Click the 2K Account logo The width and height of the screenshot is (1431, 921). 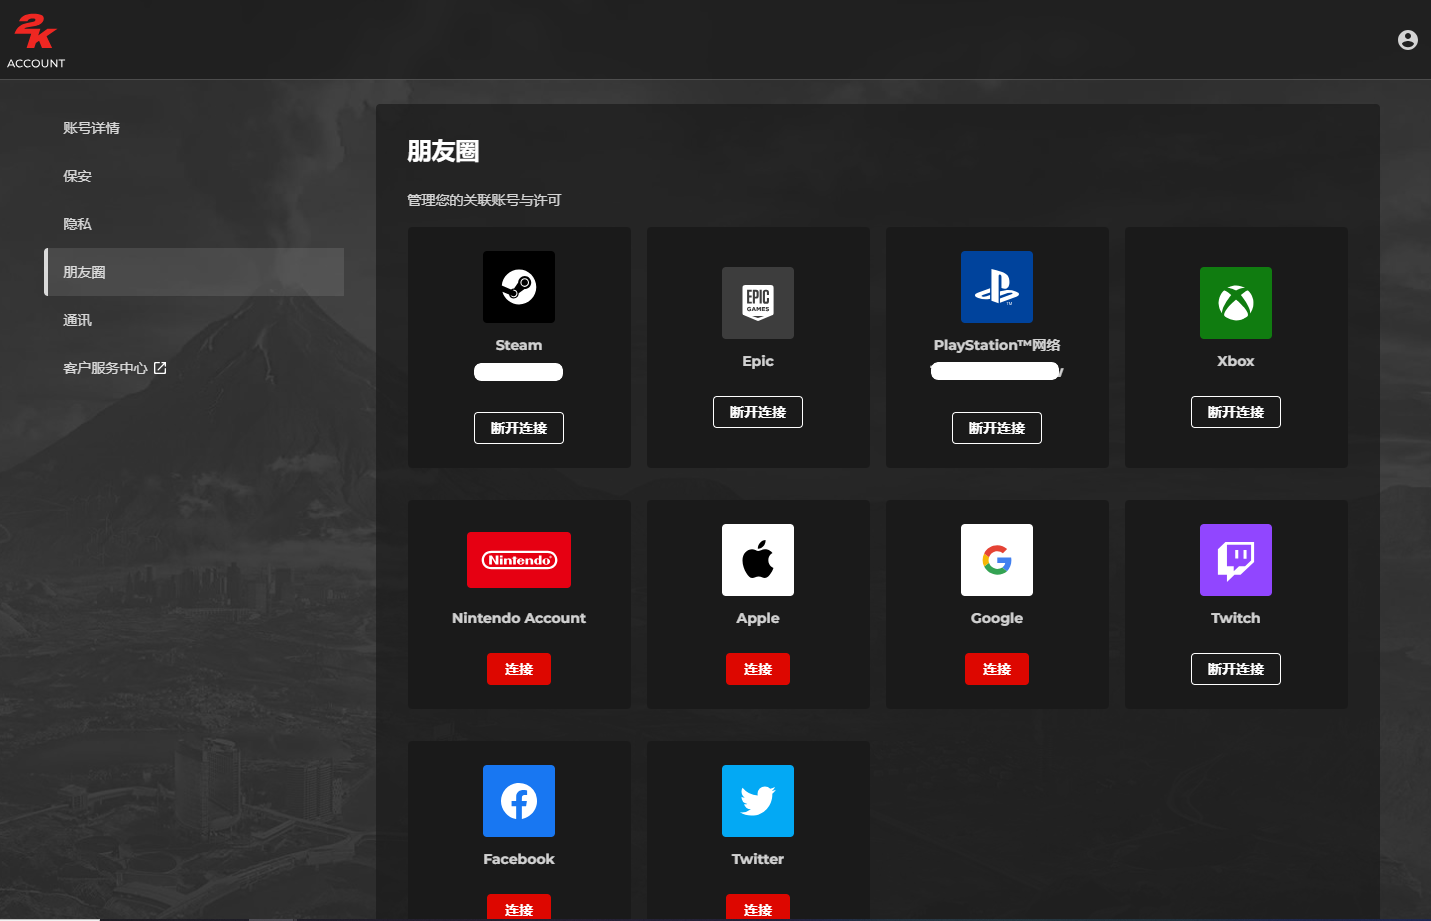[36, 41]
